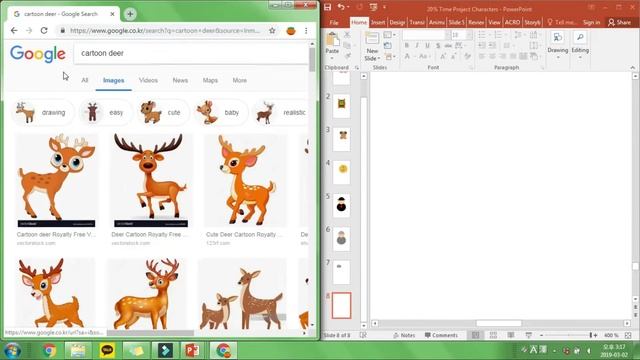This screenshot has height=360, width=640.
Task: Filter images by 'cute' chip
Action: (162, 112)
